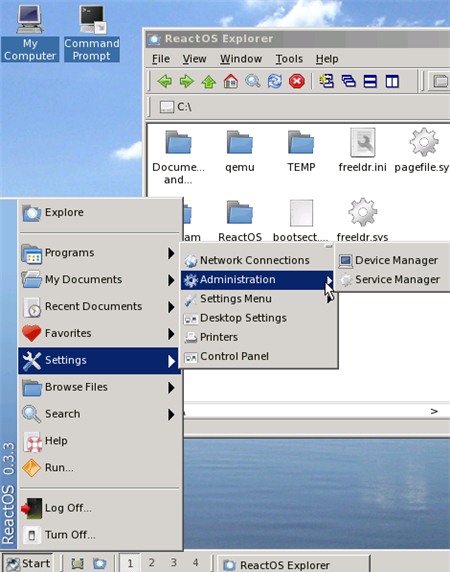Viewport: 450px width, 572px height.
Task: Click the Explorer quick launch icon in taskbar
Action: [99, 563]
